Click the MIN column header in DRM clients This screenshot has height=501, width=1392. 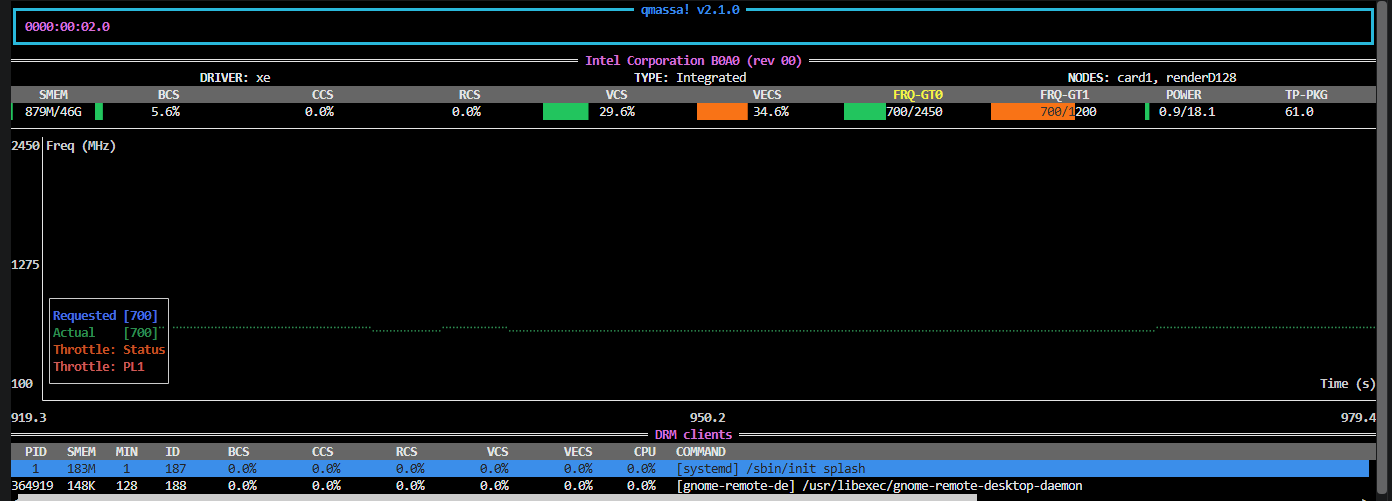[x=127, y=452]
